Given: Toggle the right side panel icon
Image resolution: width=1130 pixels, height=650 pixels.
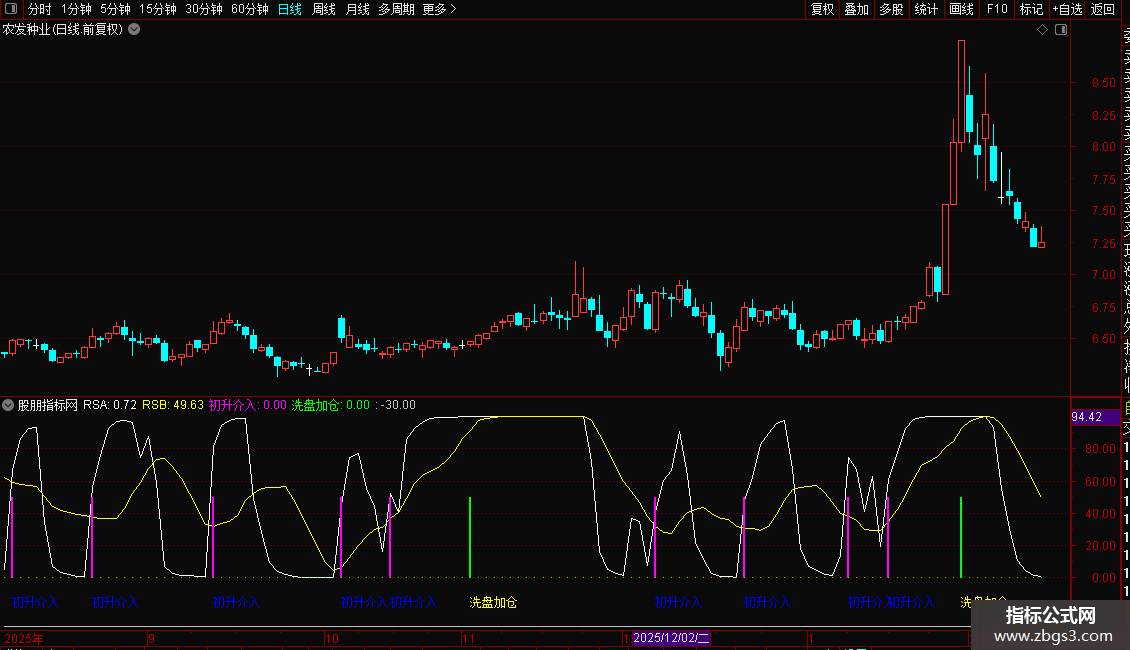Looking at the screenshot, I should [1061, 30].
